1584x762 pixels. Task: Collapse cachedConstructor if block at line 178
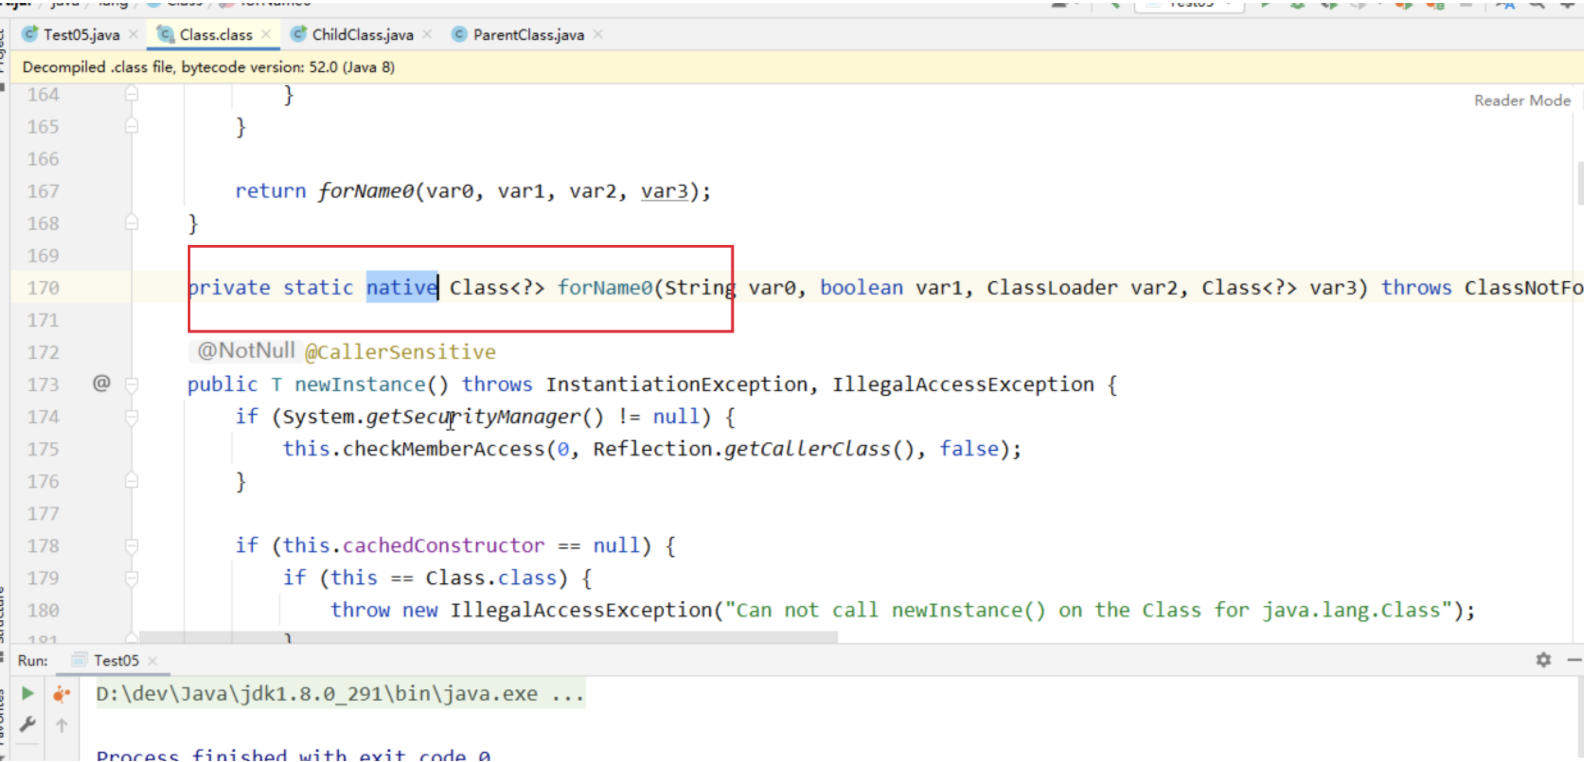pos(131,545)
